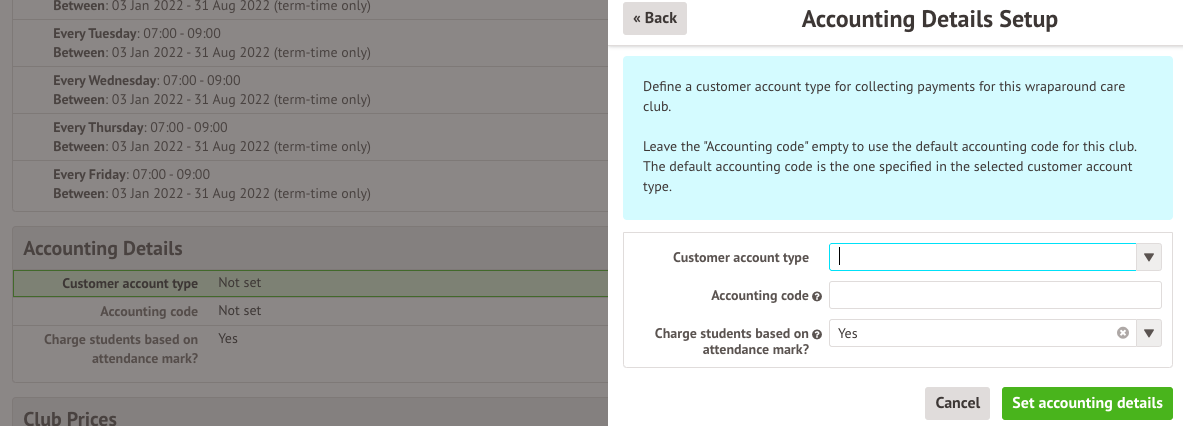1183x426 pixels.
Task: Select highlighted Customer account type 'Not set' row
Action: (x=310, y=284)
